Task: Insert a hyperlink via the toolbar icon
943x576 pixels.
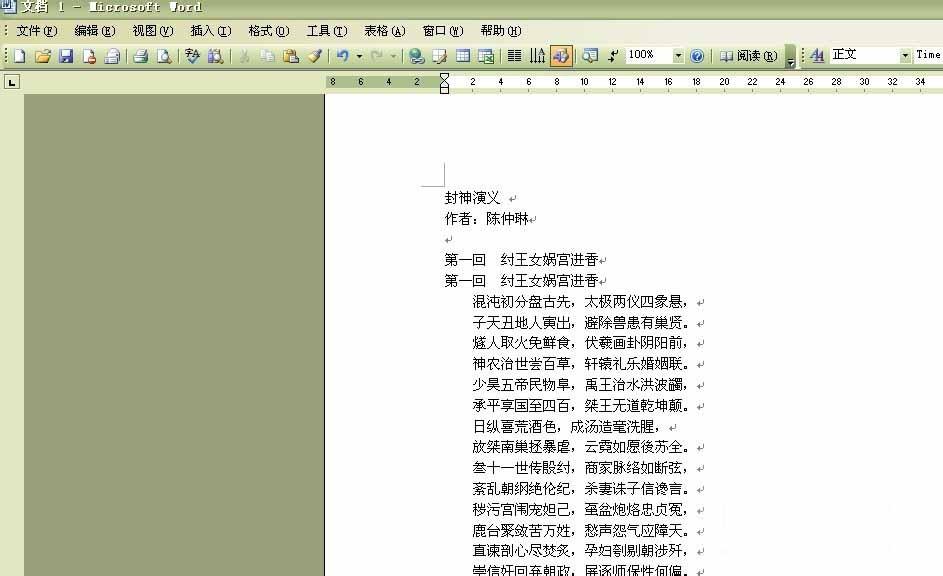Action: (416, 56)
